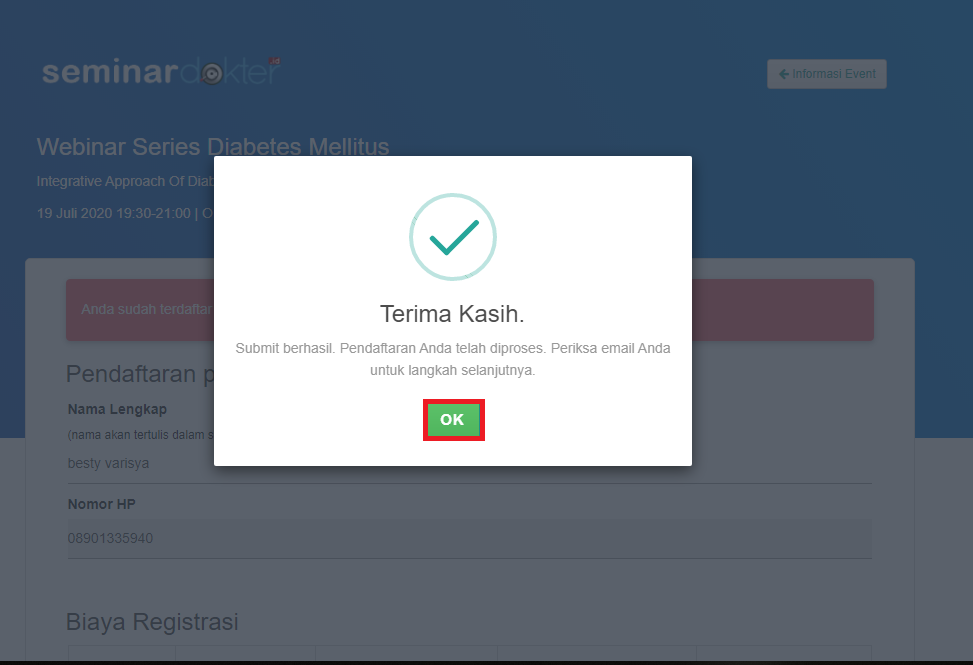This screenshot has height=665, width=973.
Task: Click the 19 Juli 2020 date line
Action: pyautogui.click(x=120, y=213)
